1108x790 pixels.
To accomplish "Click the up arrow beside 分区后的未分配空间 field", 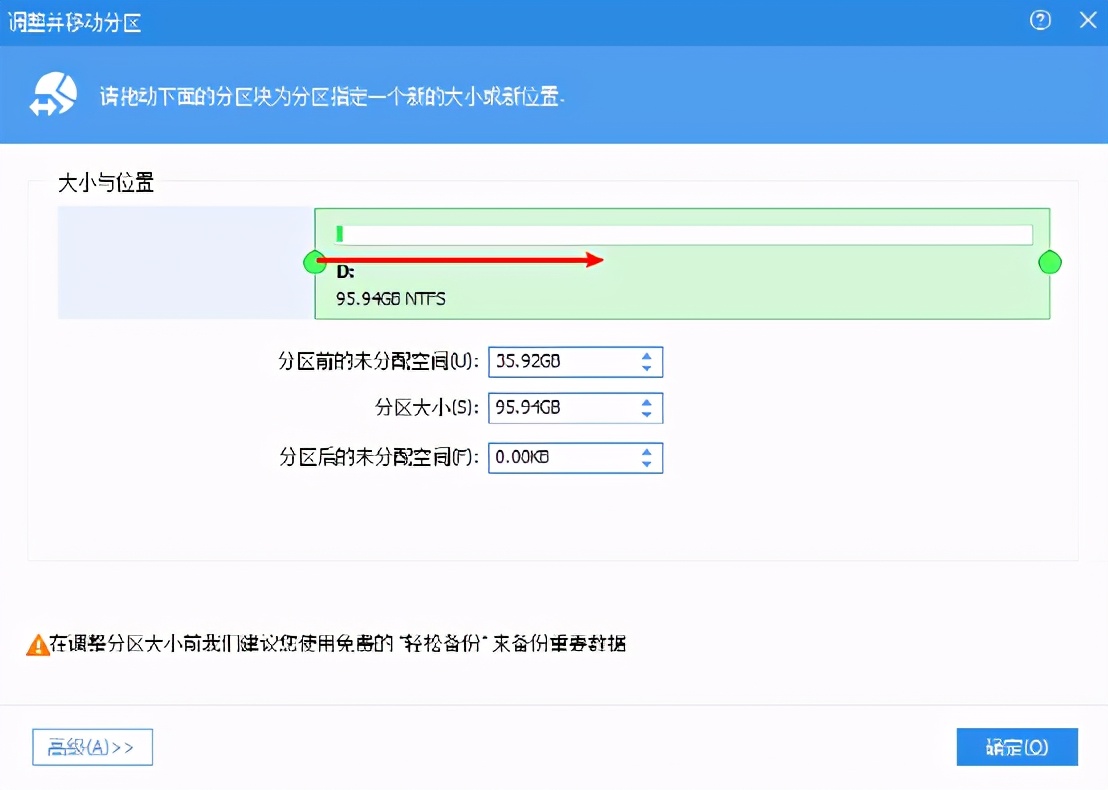I will pyautogui.click(x=647, y=452).
